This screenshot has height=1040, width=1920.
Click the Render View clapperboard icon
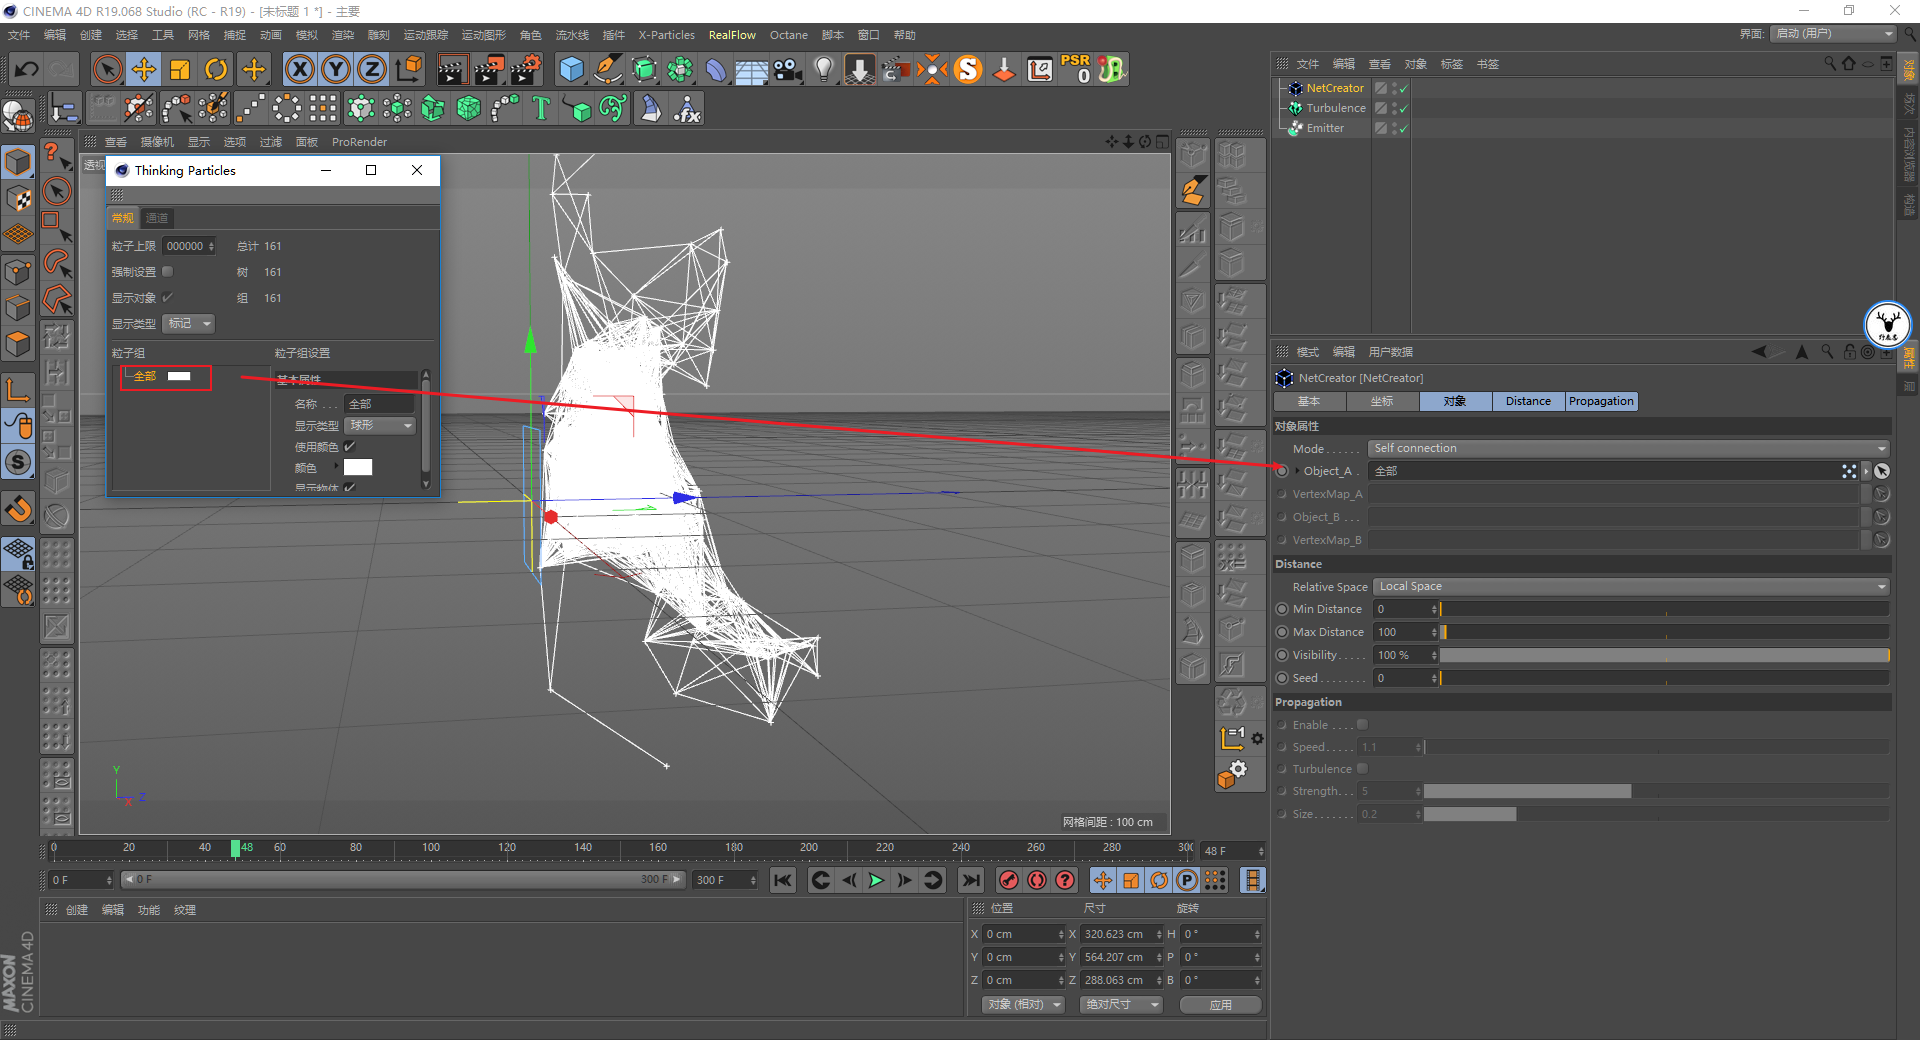tap(452, 69)
